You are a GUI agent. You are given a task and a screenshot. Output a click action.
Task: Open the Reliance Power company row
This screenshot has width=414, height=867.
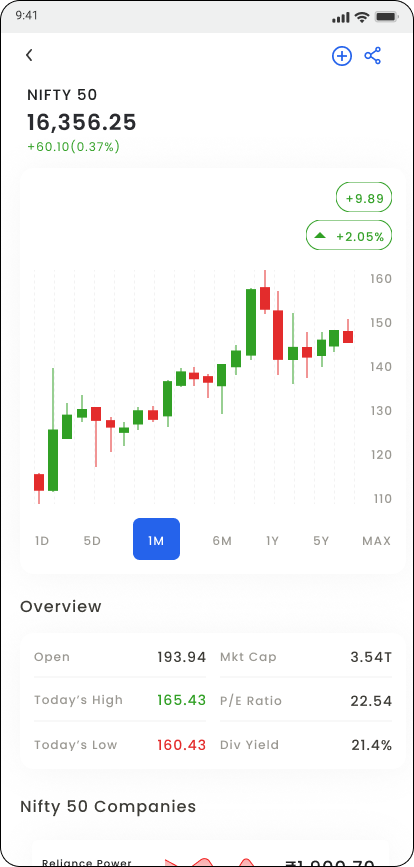click(x=212, y=854)
